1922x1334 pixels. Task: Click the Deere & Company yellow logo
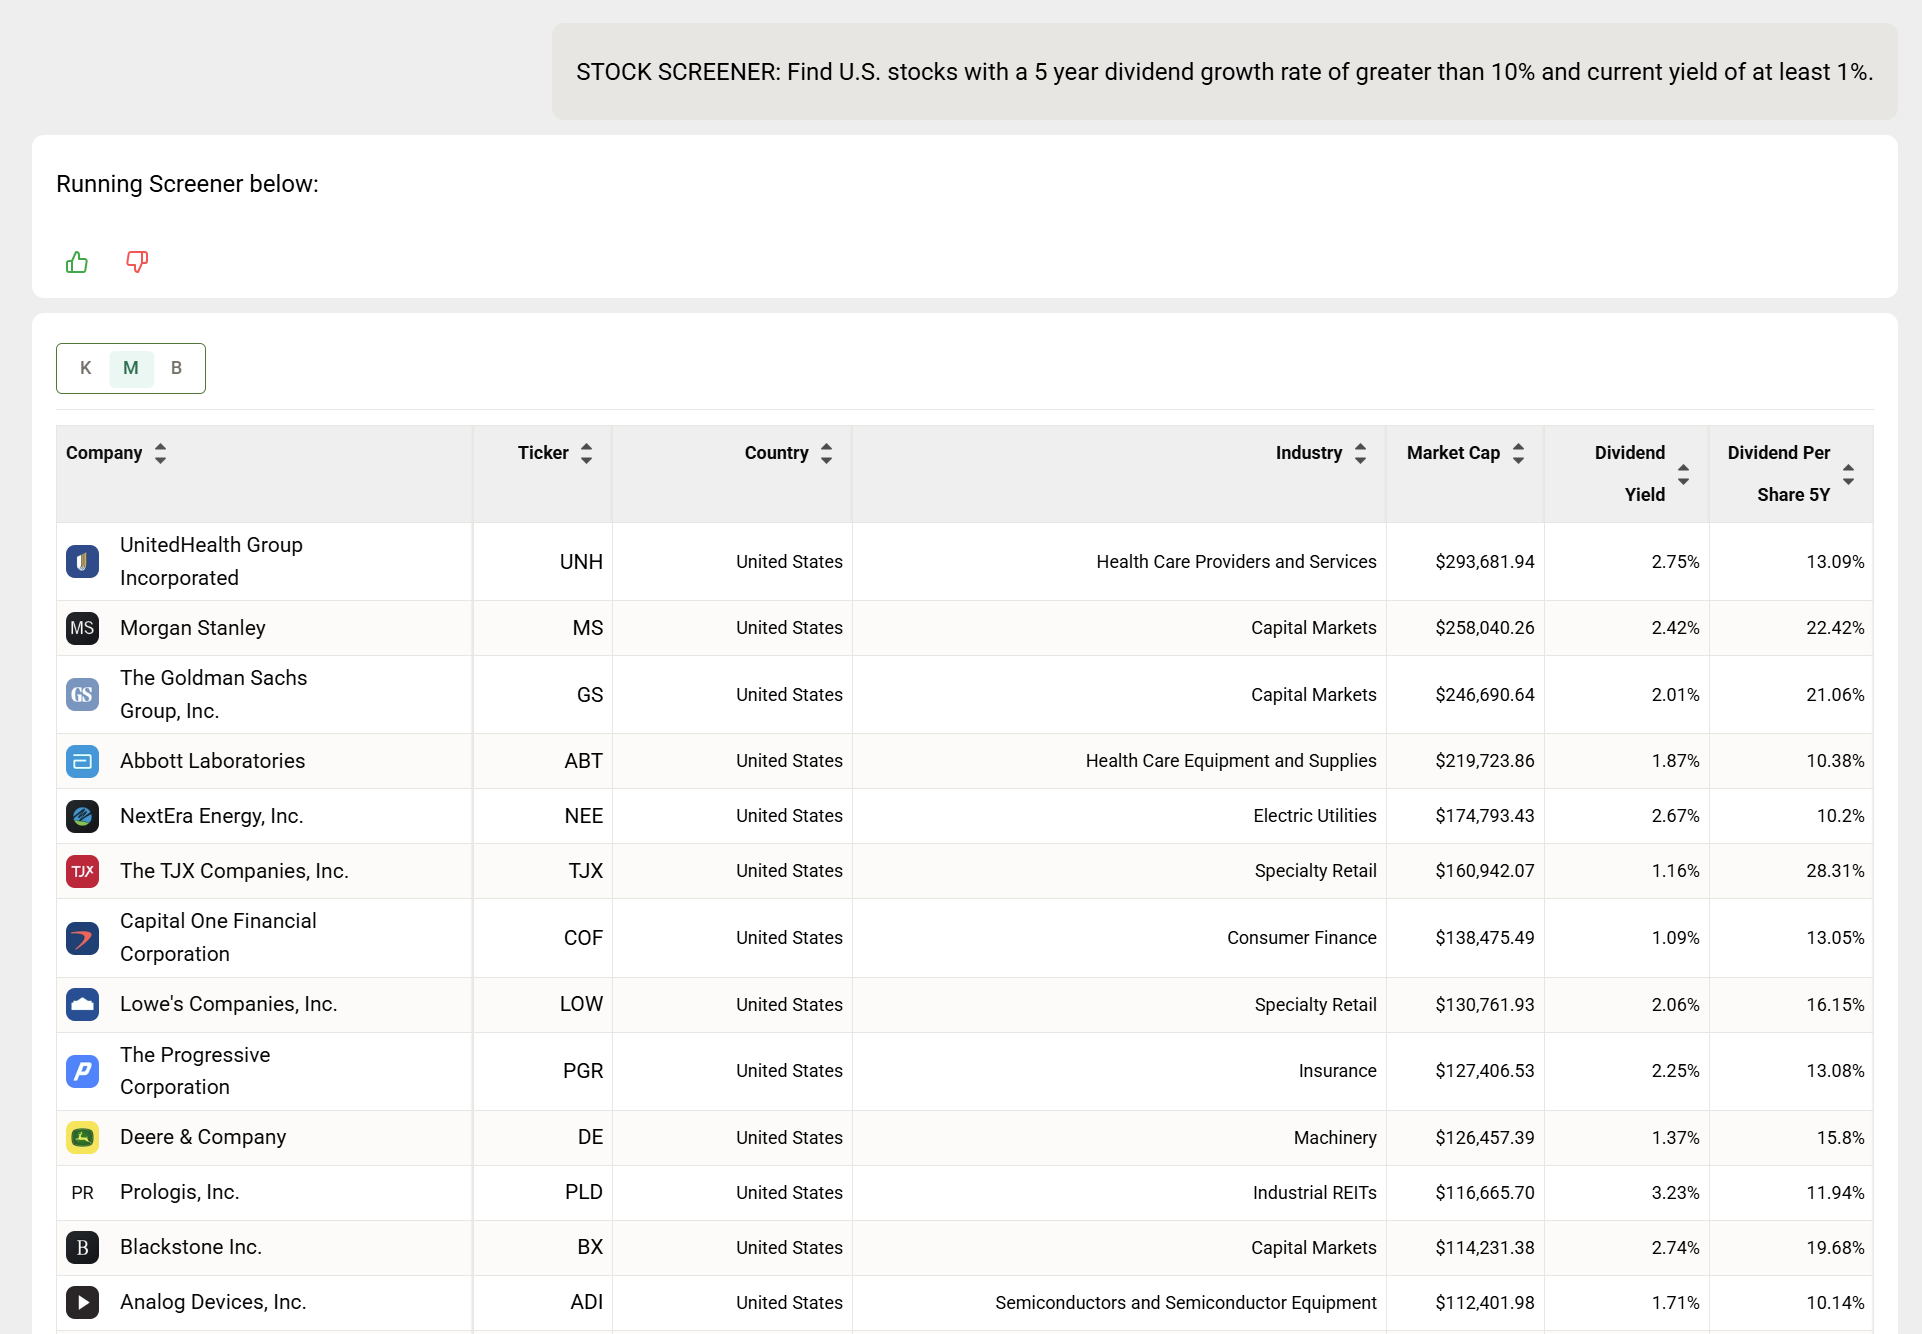coord(82,1138)
